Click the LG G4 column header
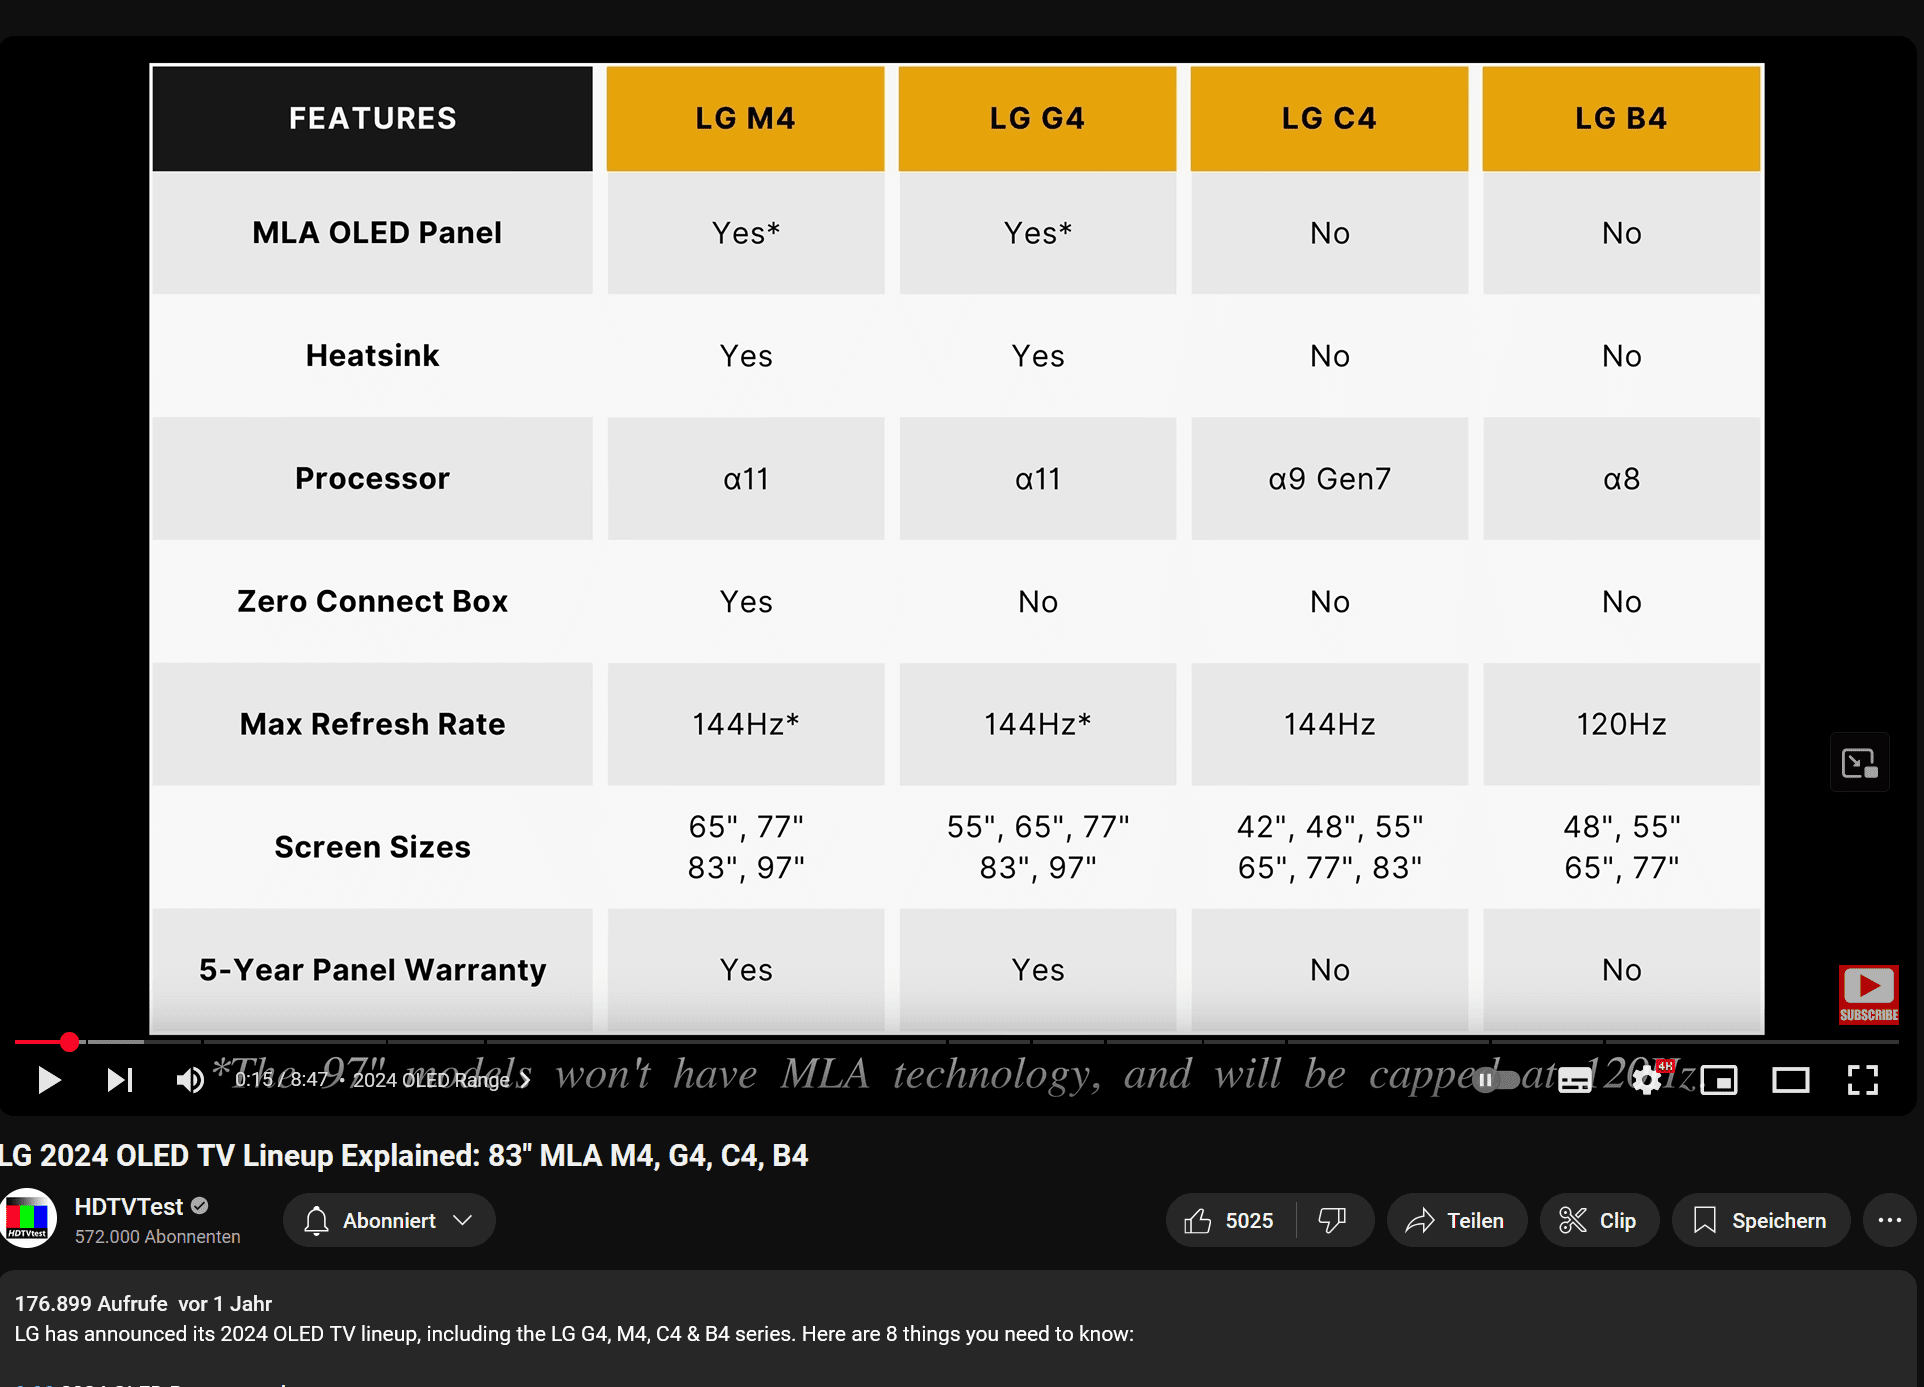Screen dimensions: 1924x1387 (1037, 118)
